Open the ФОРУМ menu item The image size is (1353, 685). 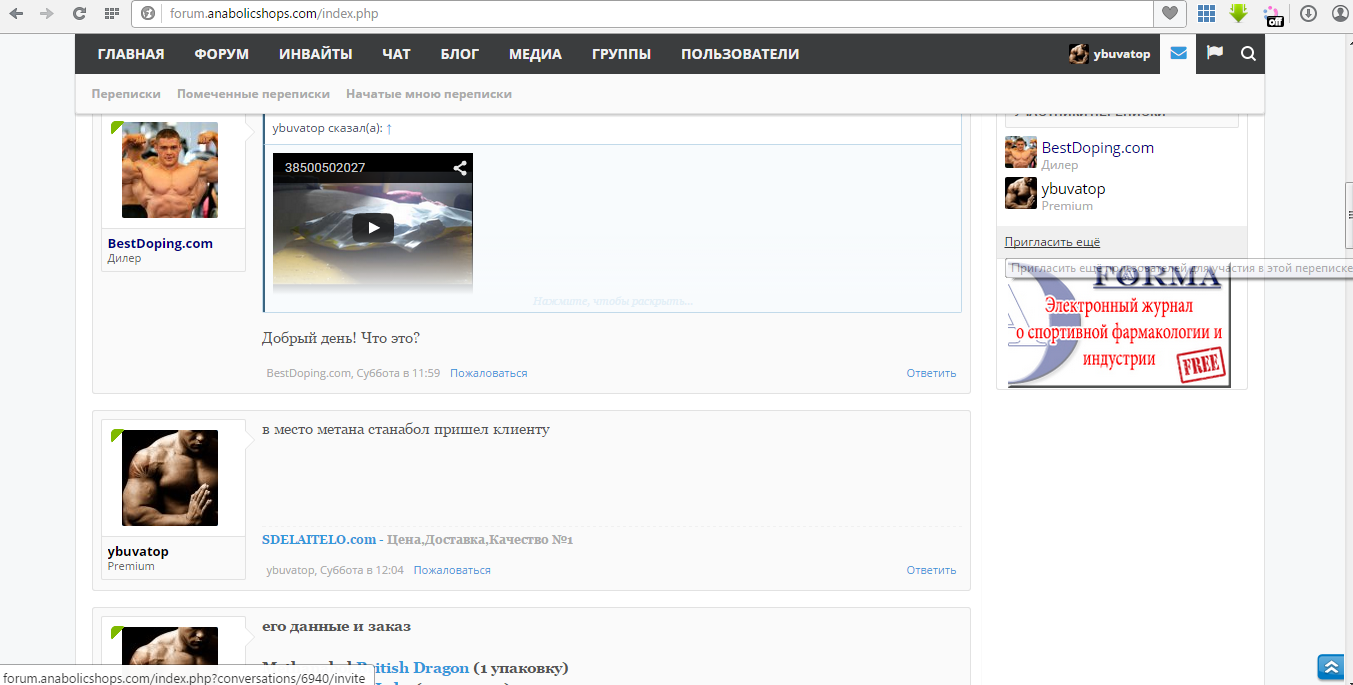[x=221, y=54]
